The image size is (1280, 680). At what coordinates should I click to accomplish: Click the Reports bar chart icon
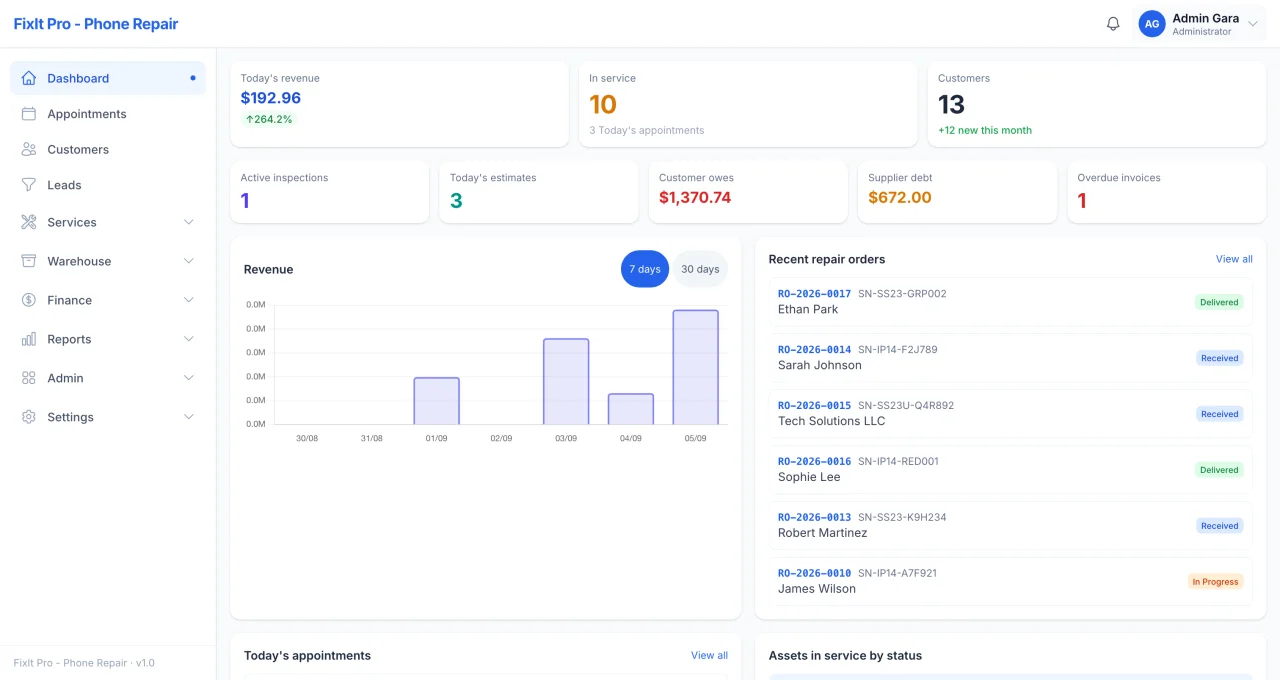click(x=29, y=339)
